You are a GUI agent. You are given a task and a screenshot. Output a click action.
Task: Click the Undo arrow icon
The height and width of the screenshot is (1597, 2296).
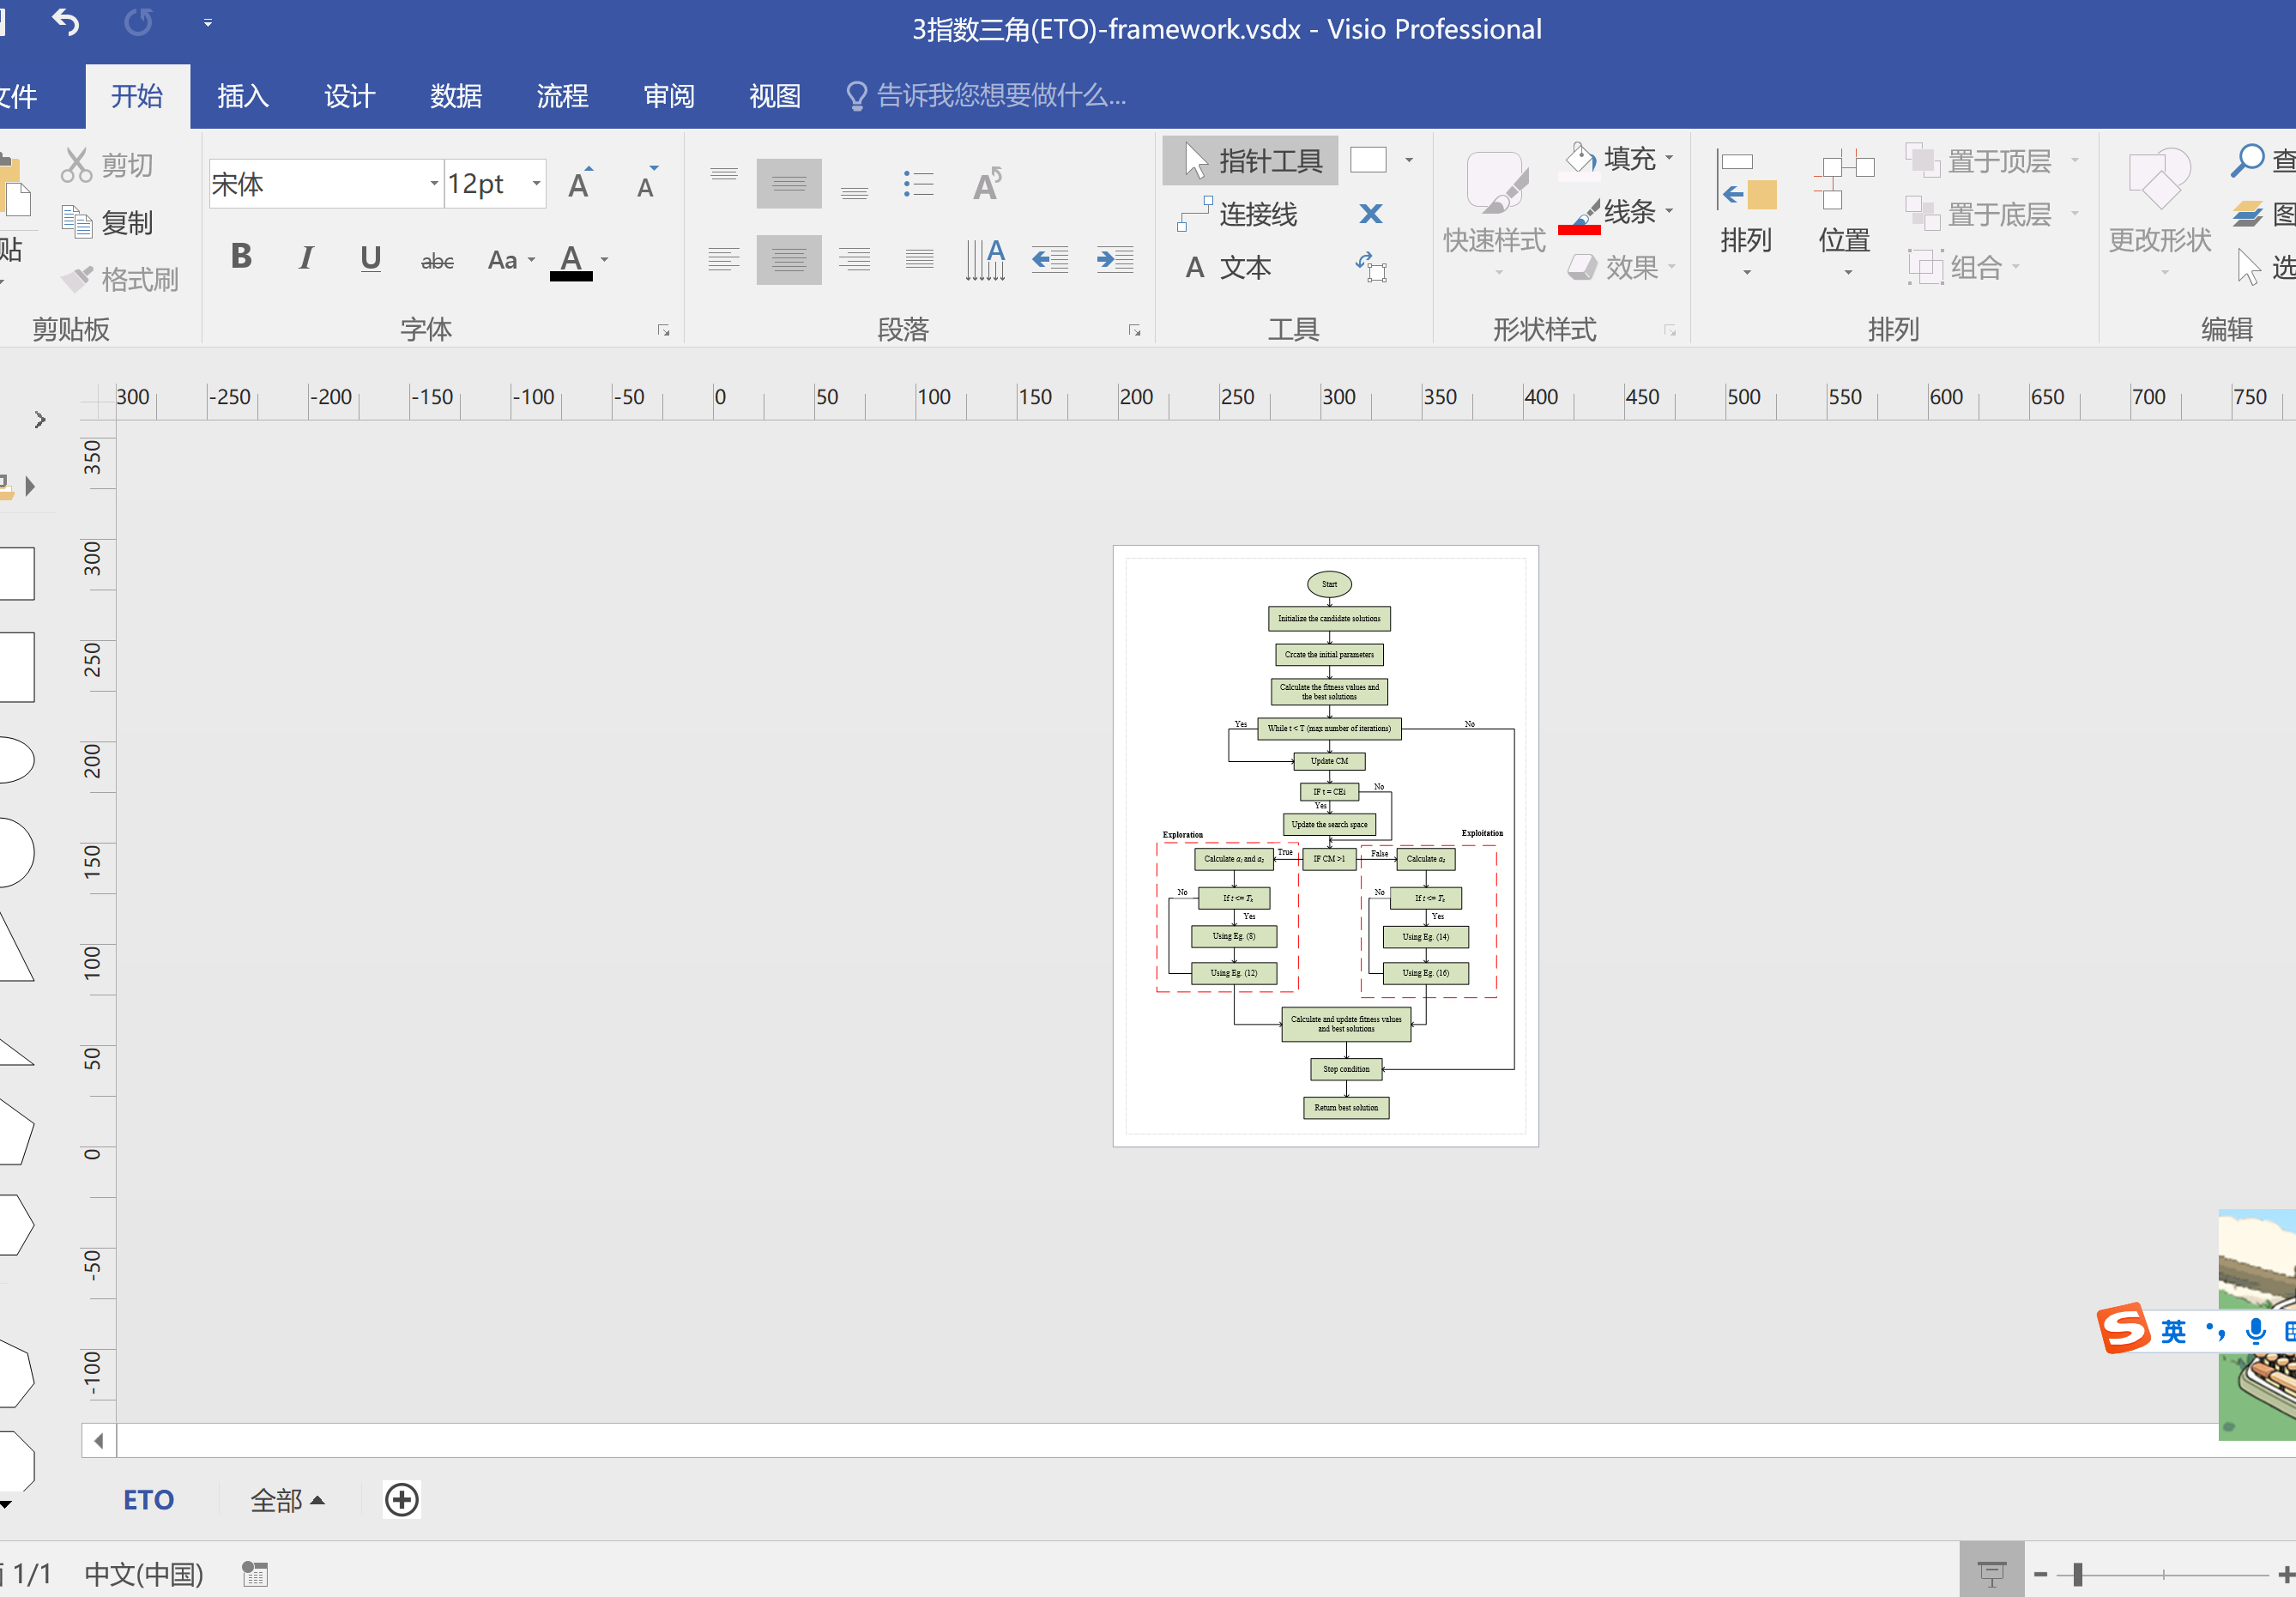66,22
